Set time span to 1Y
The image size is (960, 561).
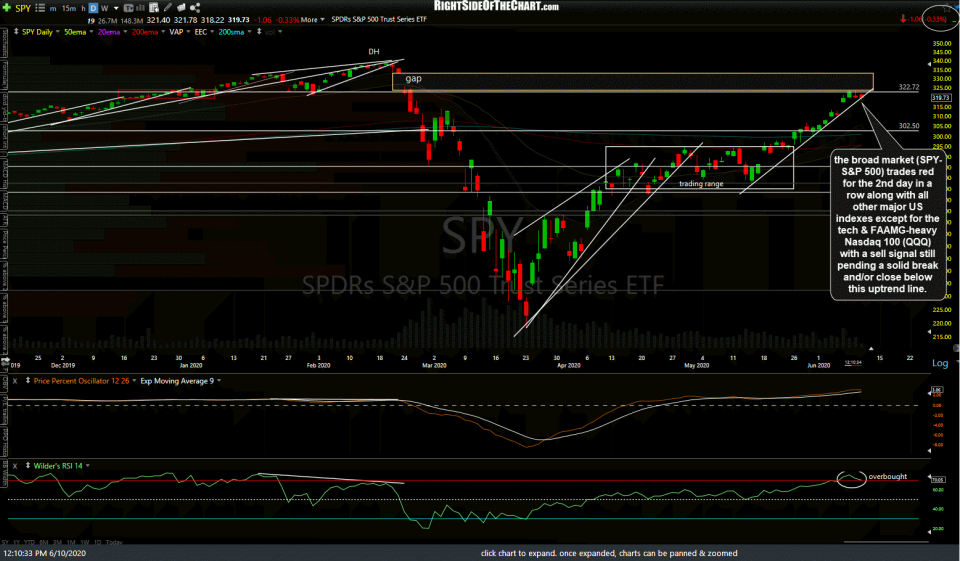(x=17, y=543)
